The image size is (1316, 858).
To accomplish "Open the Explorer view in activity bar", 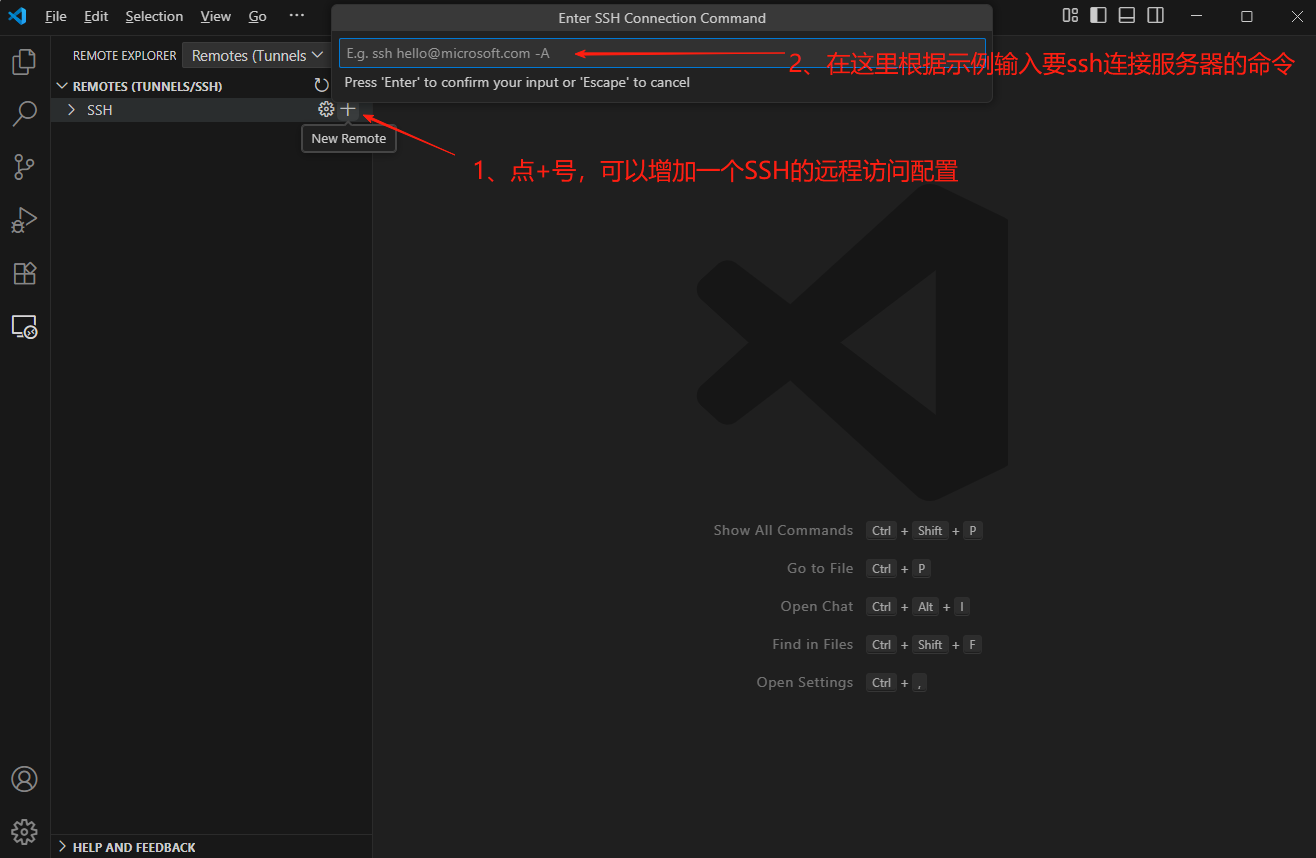I will coord(24,62).
